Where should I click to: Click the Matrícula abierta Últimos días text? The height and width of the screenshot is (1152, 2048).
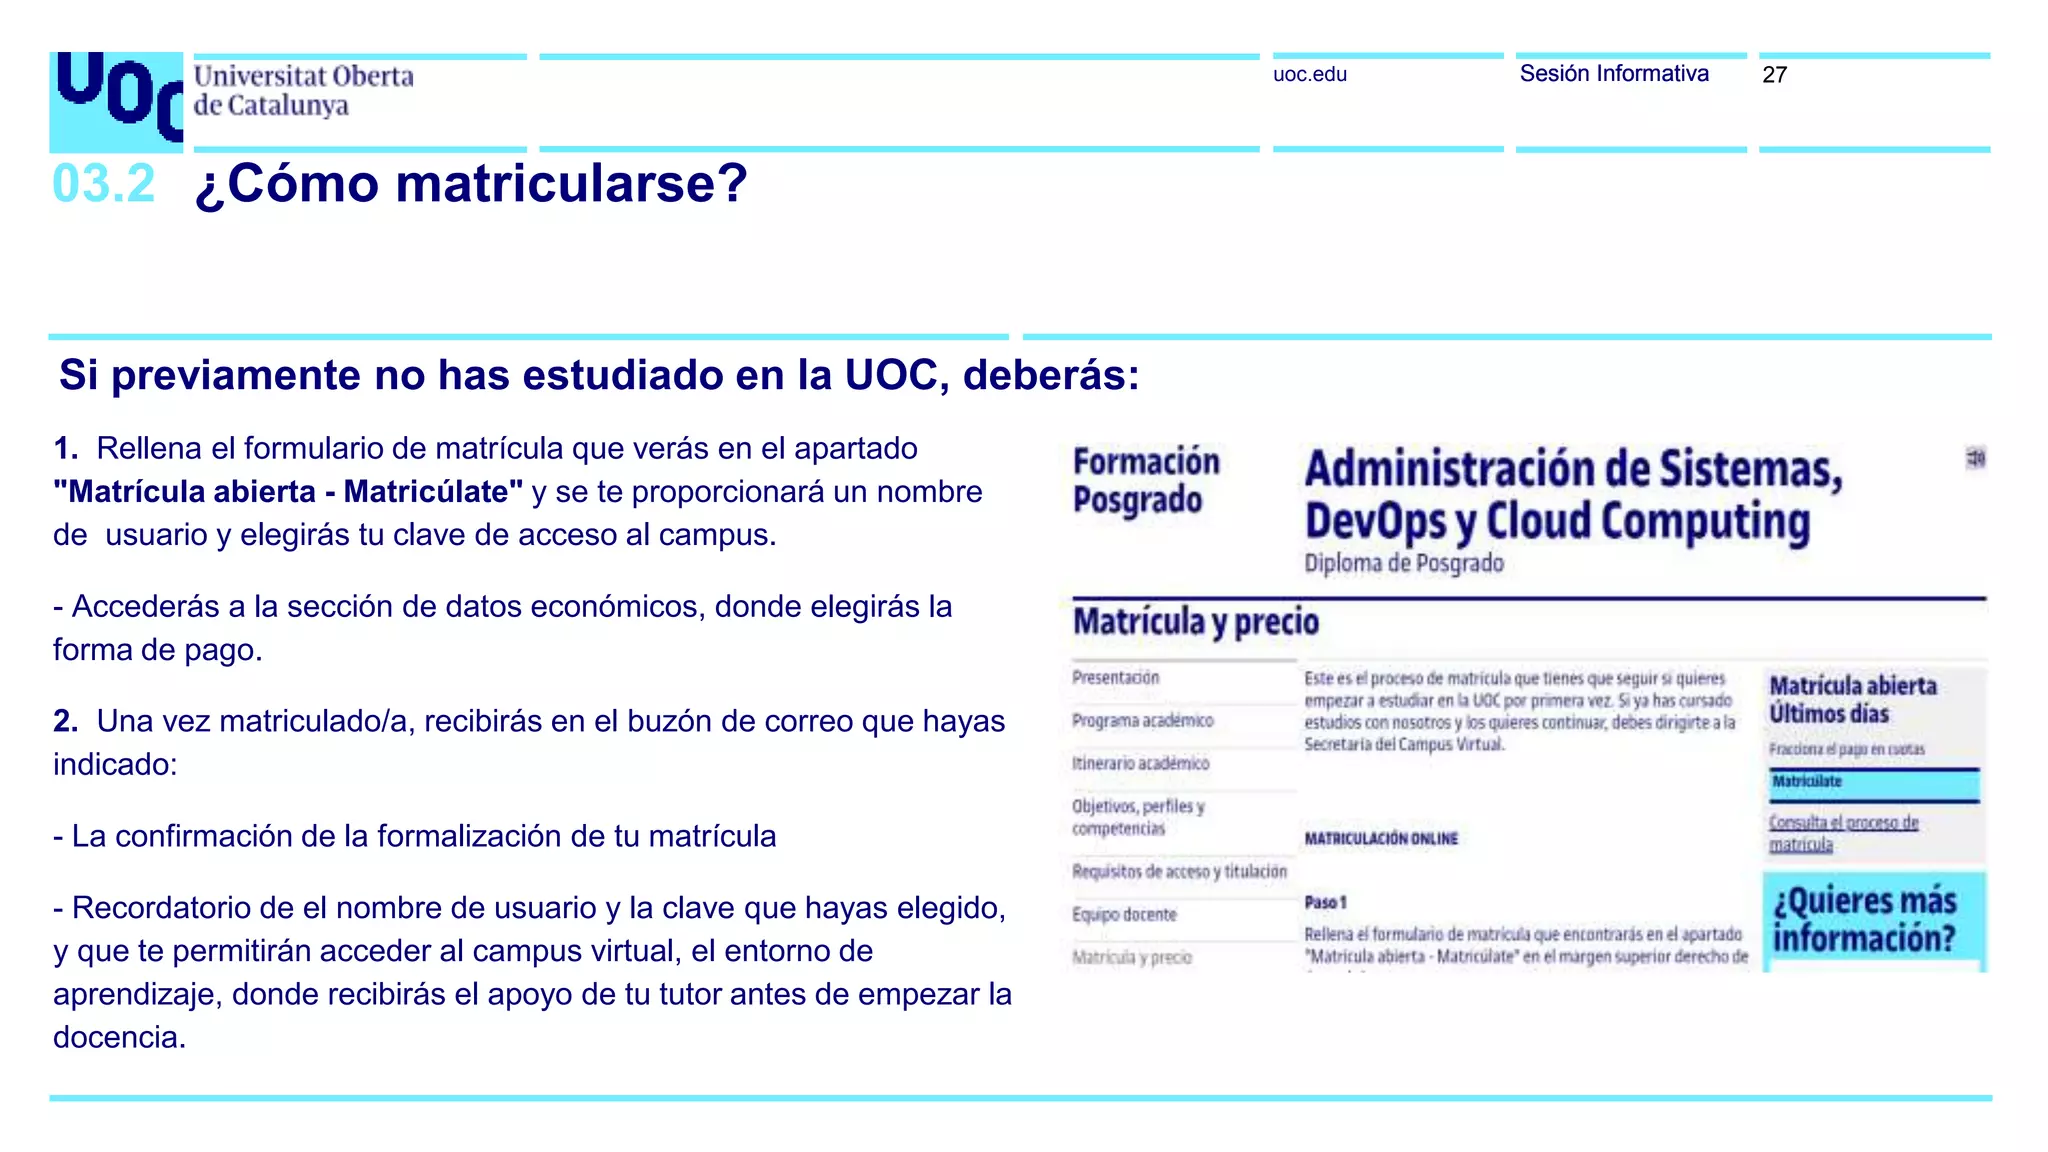(1853, 700)
